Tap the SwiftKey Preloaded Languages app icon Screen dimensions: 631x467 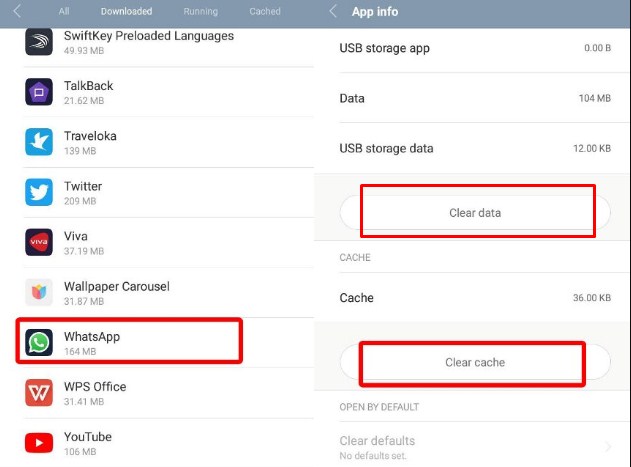coord(39,41)
